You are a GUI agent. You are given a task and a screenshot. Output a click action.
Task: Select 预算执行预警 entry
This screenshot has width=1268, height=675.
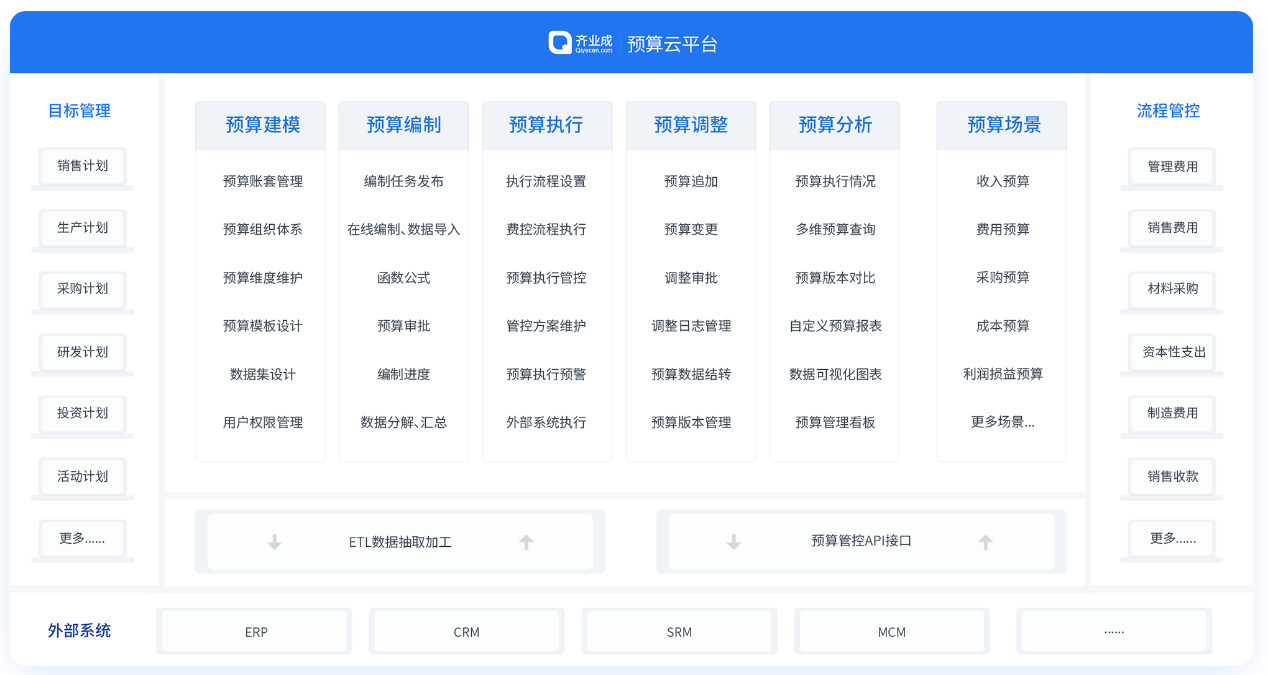click(546, 374)
